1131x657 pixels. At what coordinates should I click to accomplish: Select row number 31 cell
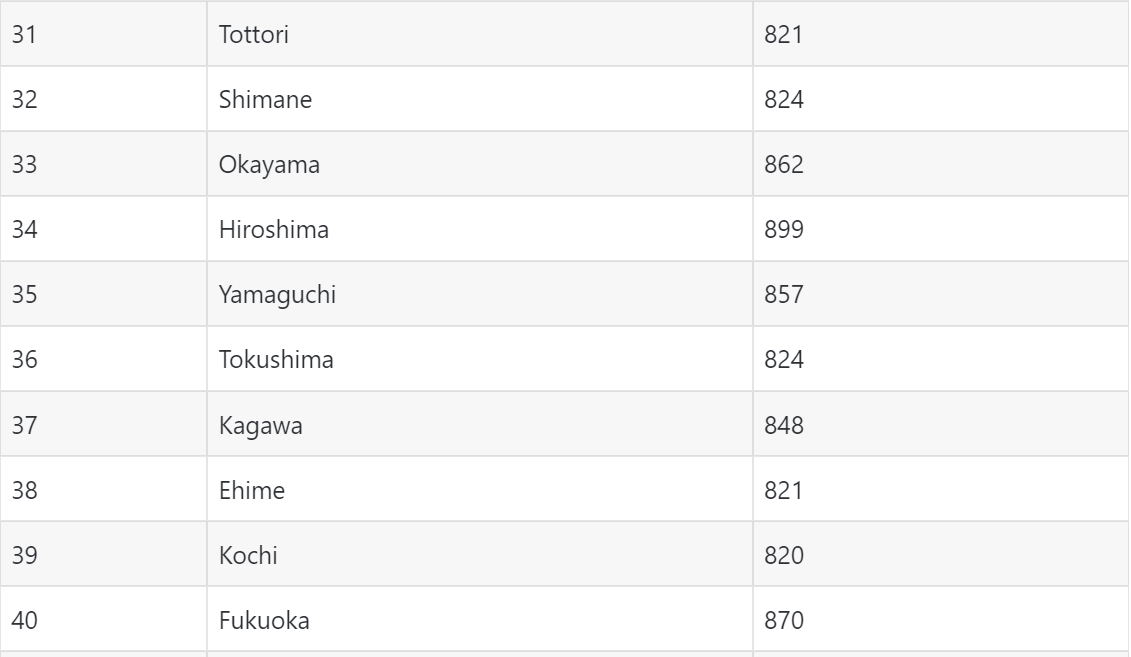(103, 34)
